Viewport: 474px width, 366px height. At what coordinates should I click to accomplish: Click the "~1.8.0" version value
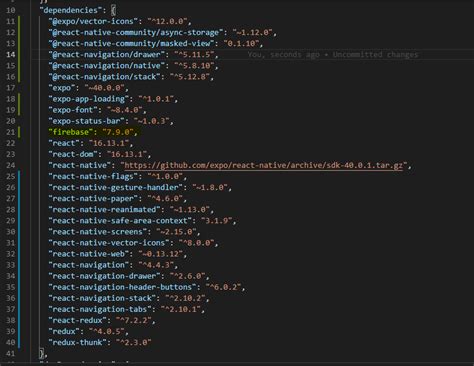210,187
